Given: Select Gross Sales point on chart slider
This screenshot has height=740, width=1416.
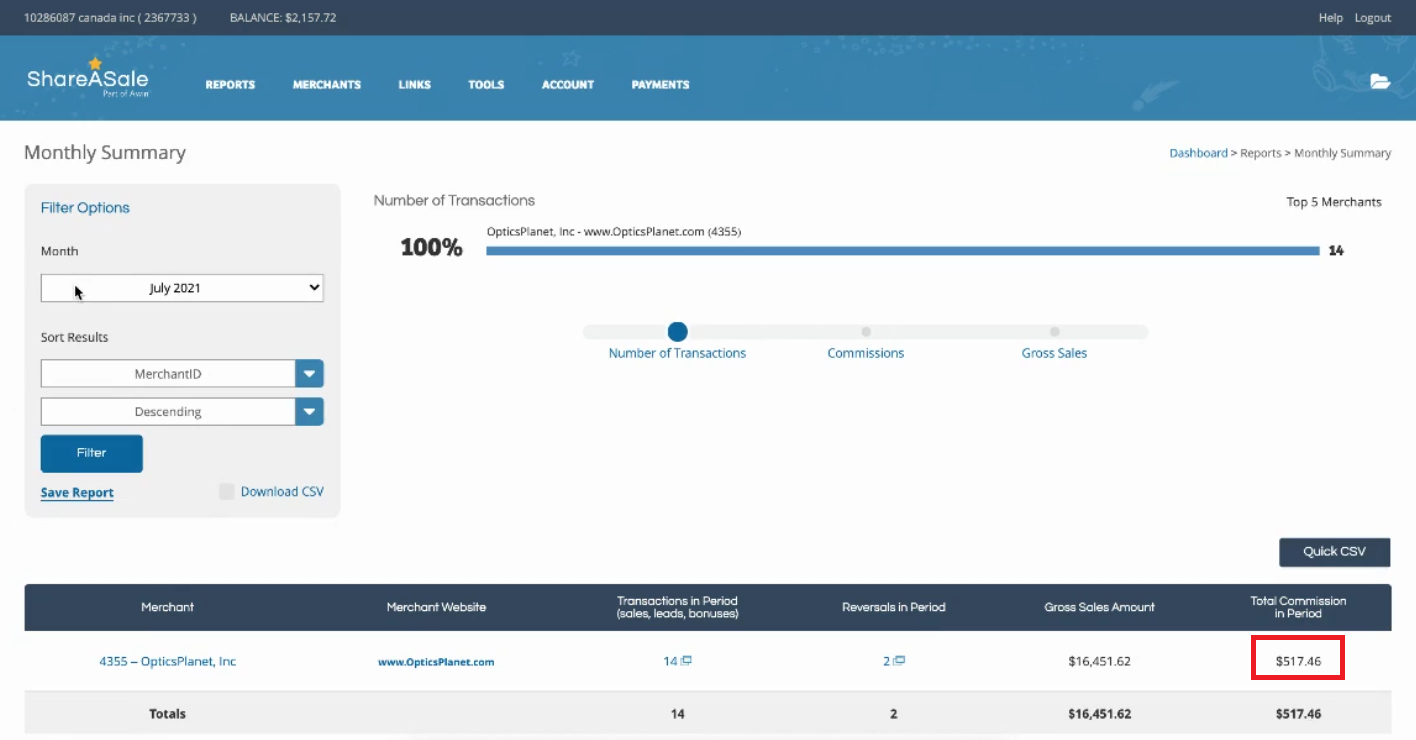Looking at the screenshot, I should click(1054, 331).
